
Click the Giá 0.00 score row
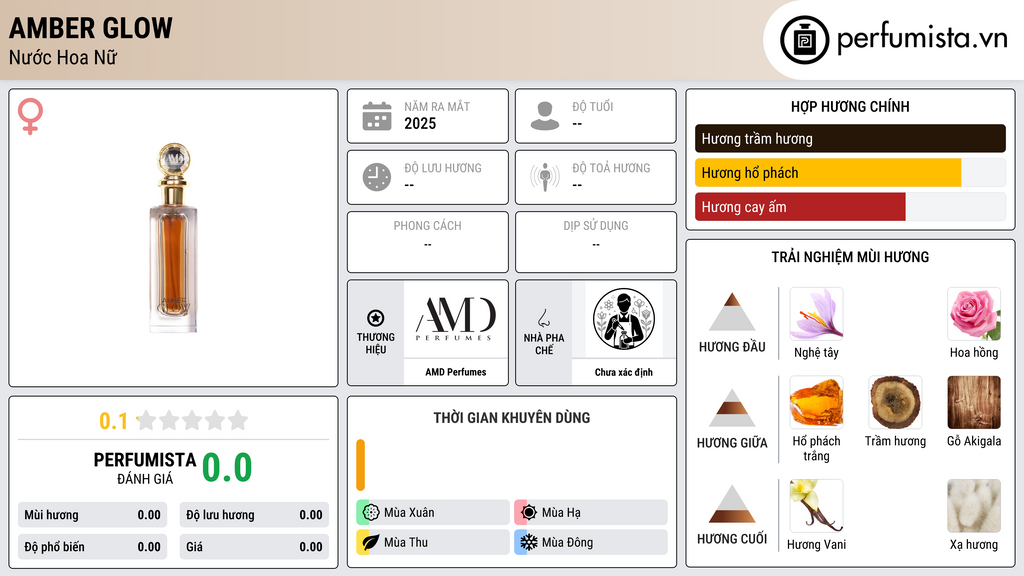(254, 547)
